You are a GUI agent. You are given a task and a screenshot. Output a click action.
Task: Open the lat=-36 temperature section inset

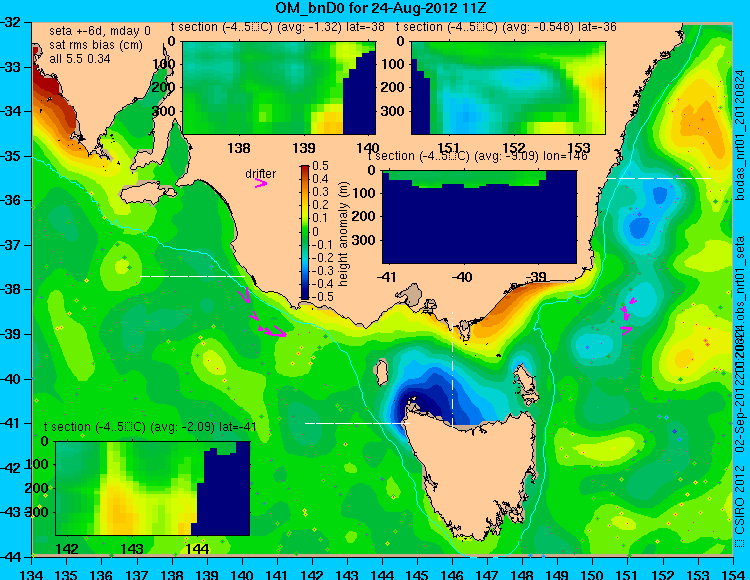(508, 88)
